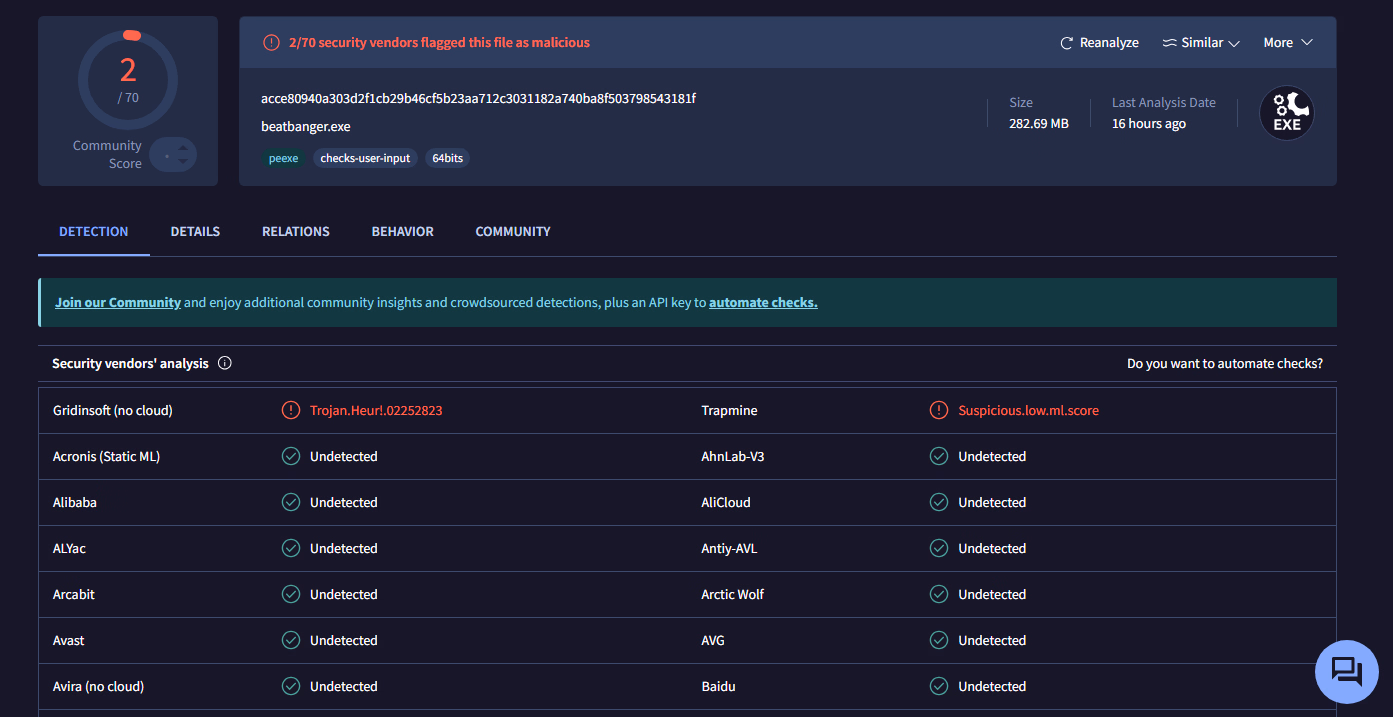Click the detection score gauge showing 2/70
The height and width of the screenshot is (717, 1393).
(x=128, y=80)
